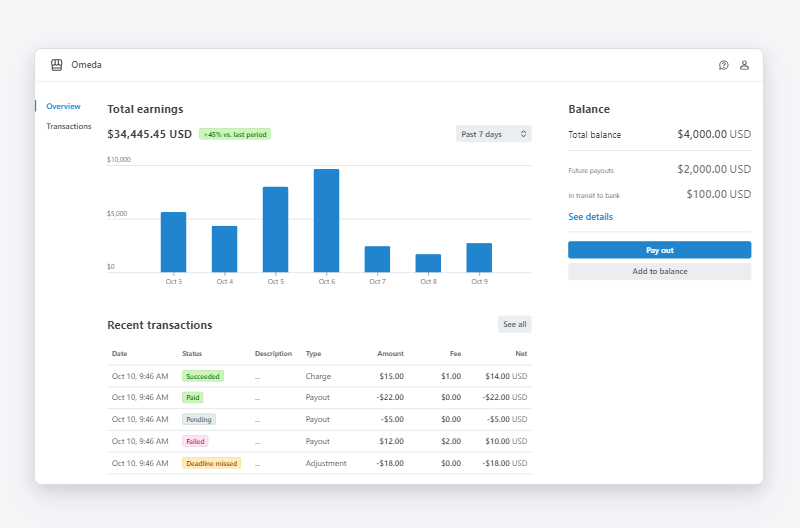Click the Deadline missed status badge
This screenshot has width=800, height=528.
click(211, 463)
